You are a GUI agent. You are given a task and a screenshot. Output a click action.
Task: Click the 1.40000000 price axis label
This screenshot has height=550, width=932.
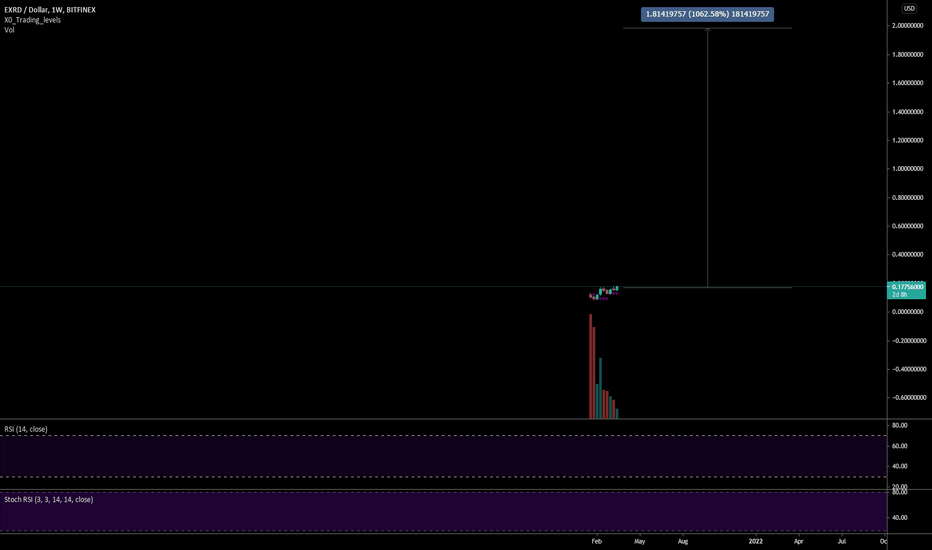point(908,112)
